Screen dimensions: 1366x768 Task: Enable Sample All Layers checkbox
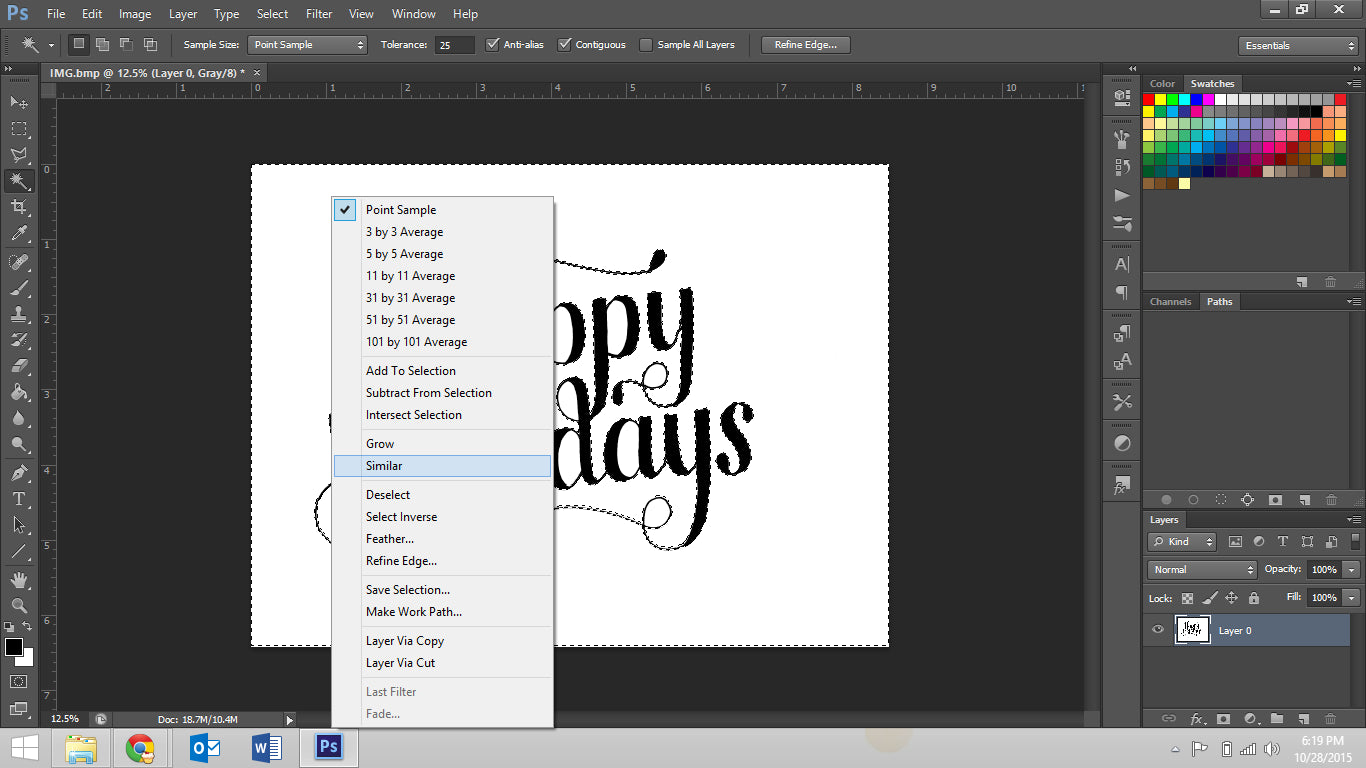[x=646, y=45]
